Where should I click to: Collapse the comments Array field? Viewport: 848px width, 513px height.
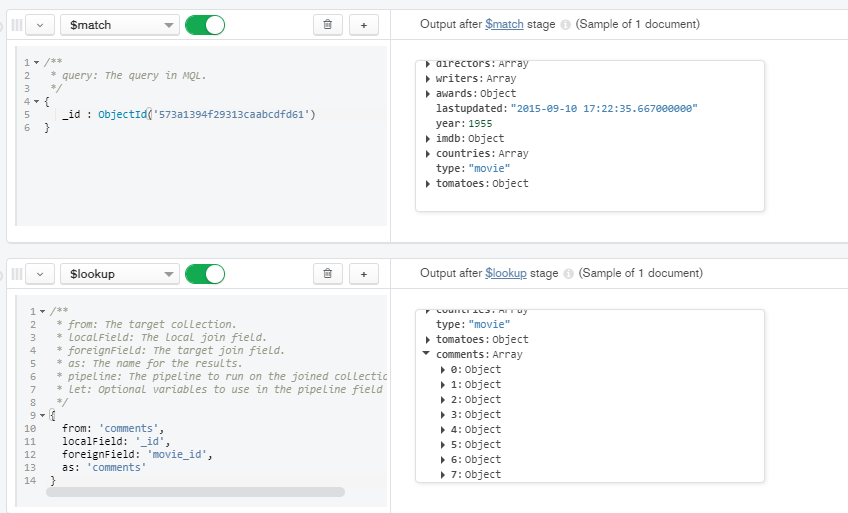[x=428, y=354]
